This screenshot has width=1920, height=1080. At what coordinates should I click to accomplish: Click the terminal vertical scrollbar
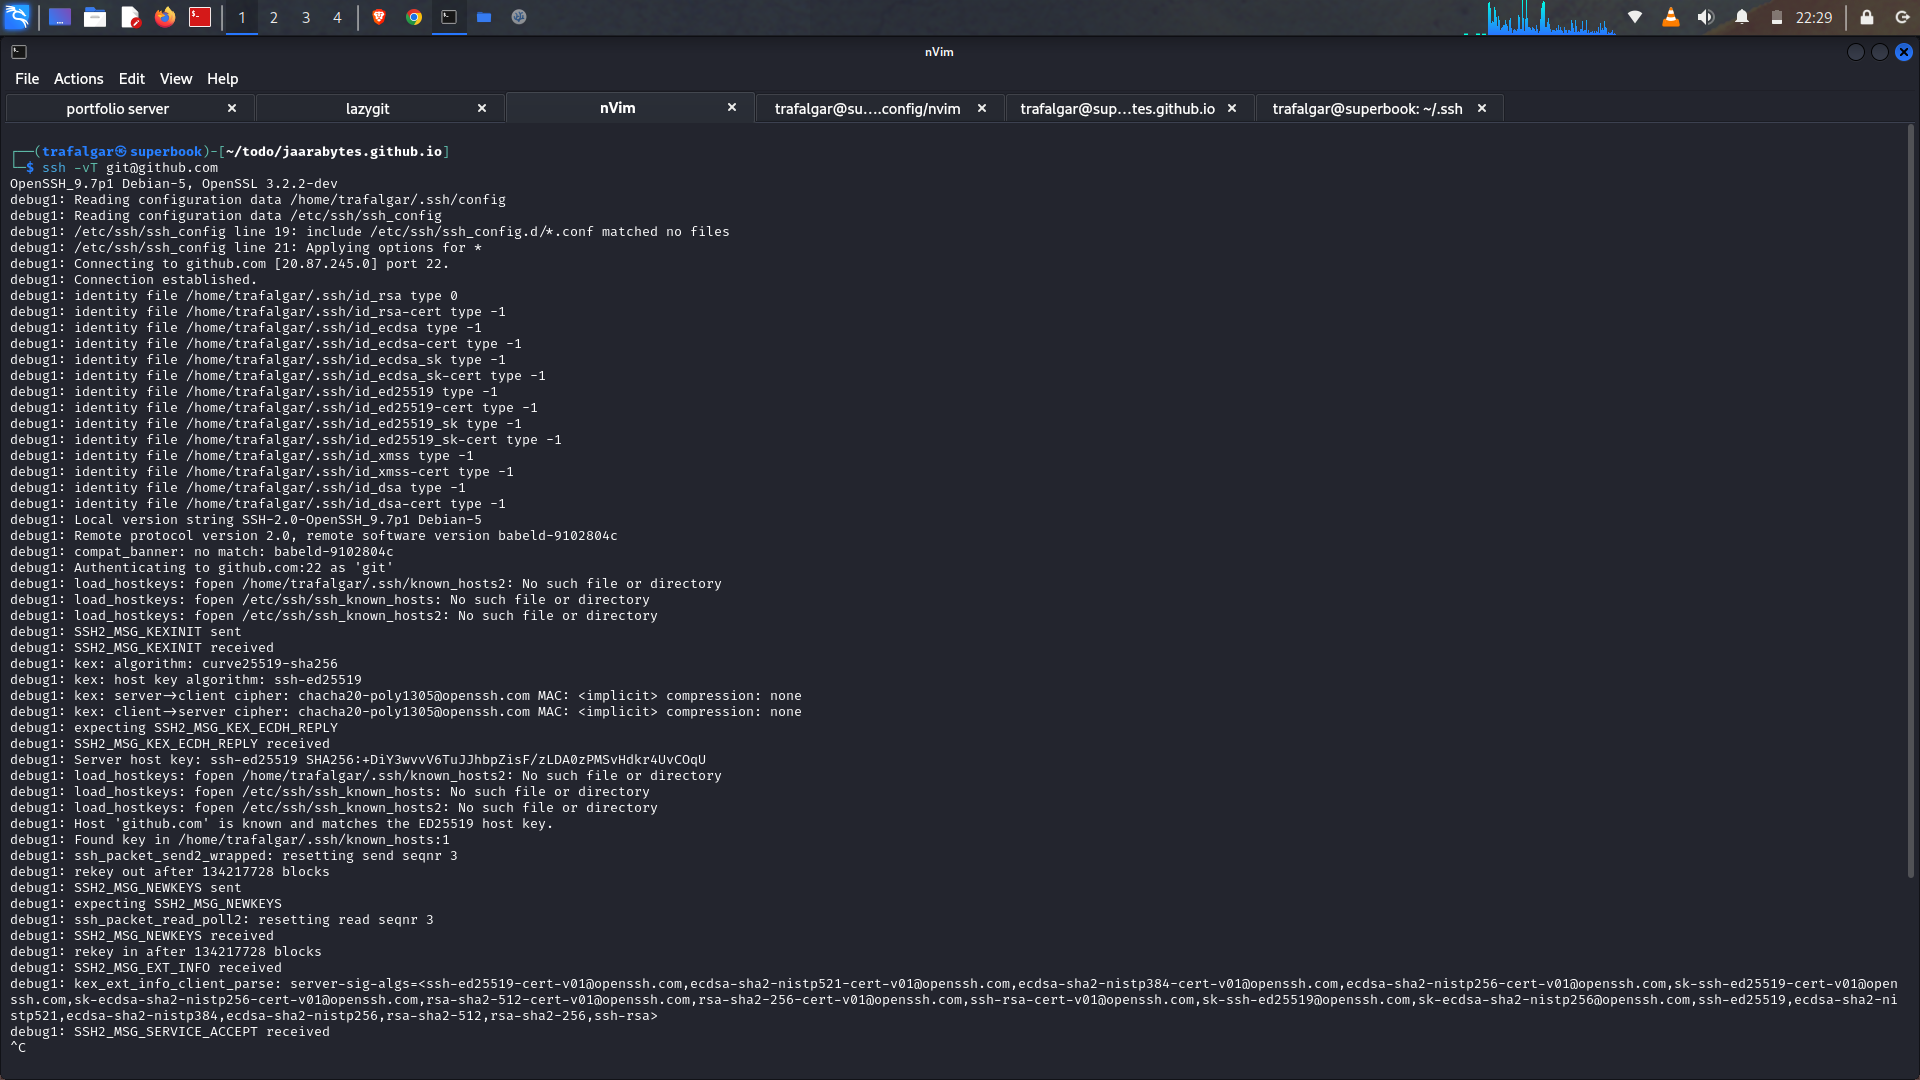tap(1910, 500)
